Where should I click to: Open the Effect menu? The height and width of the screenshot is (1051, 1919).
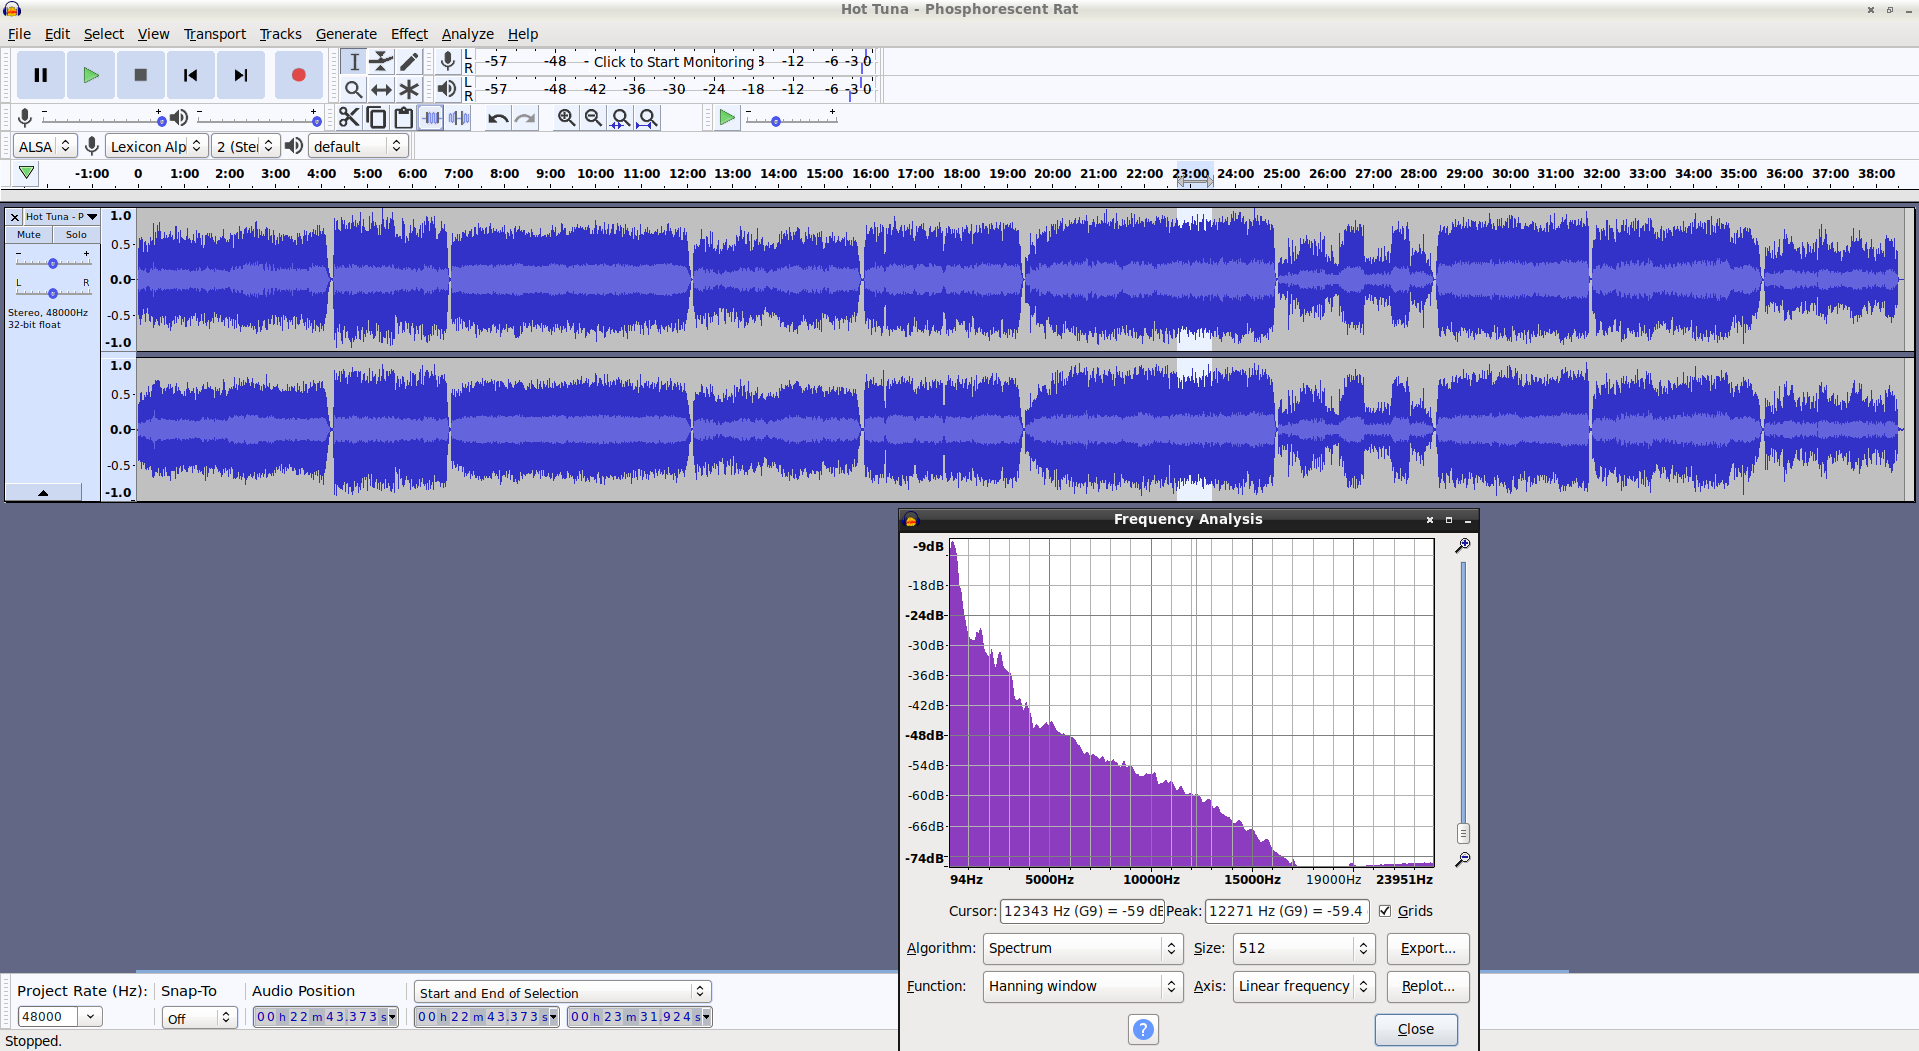pyautogui.click(x=409, y=34)
